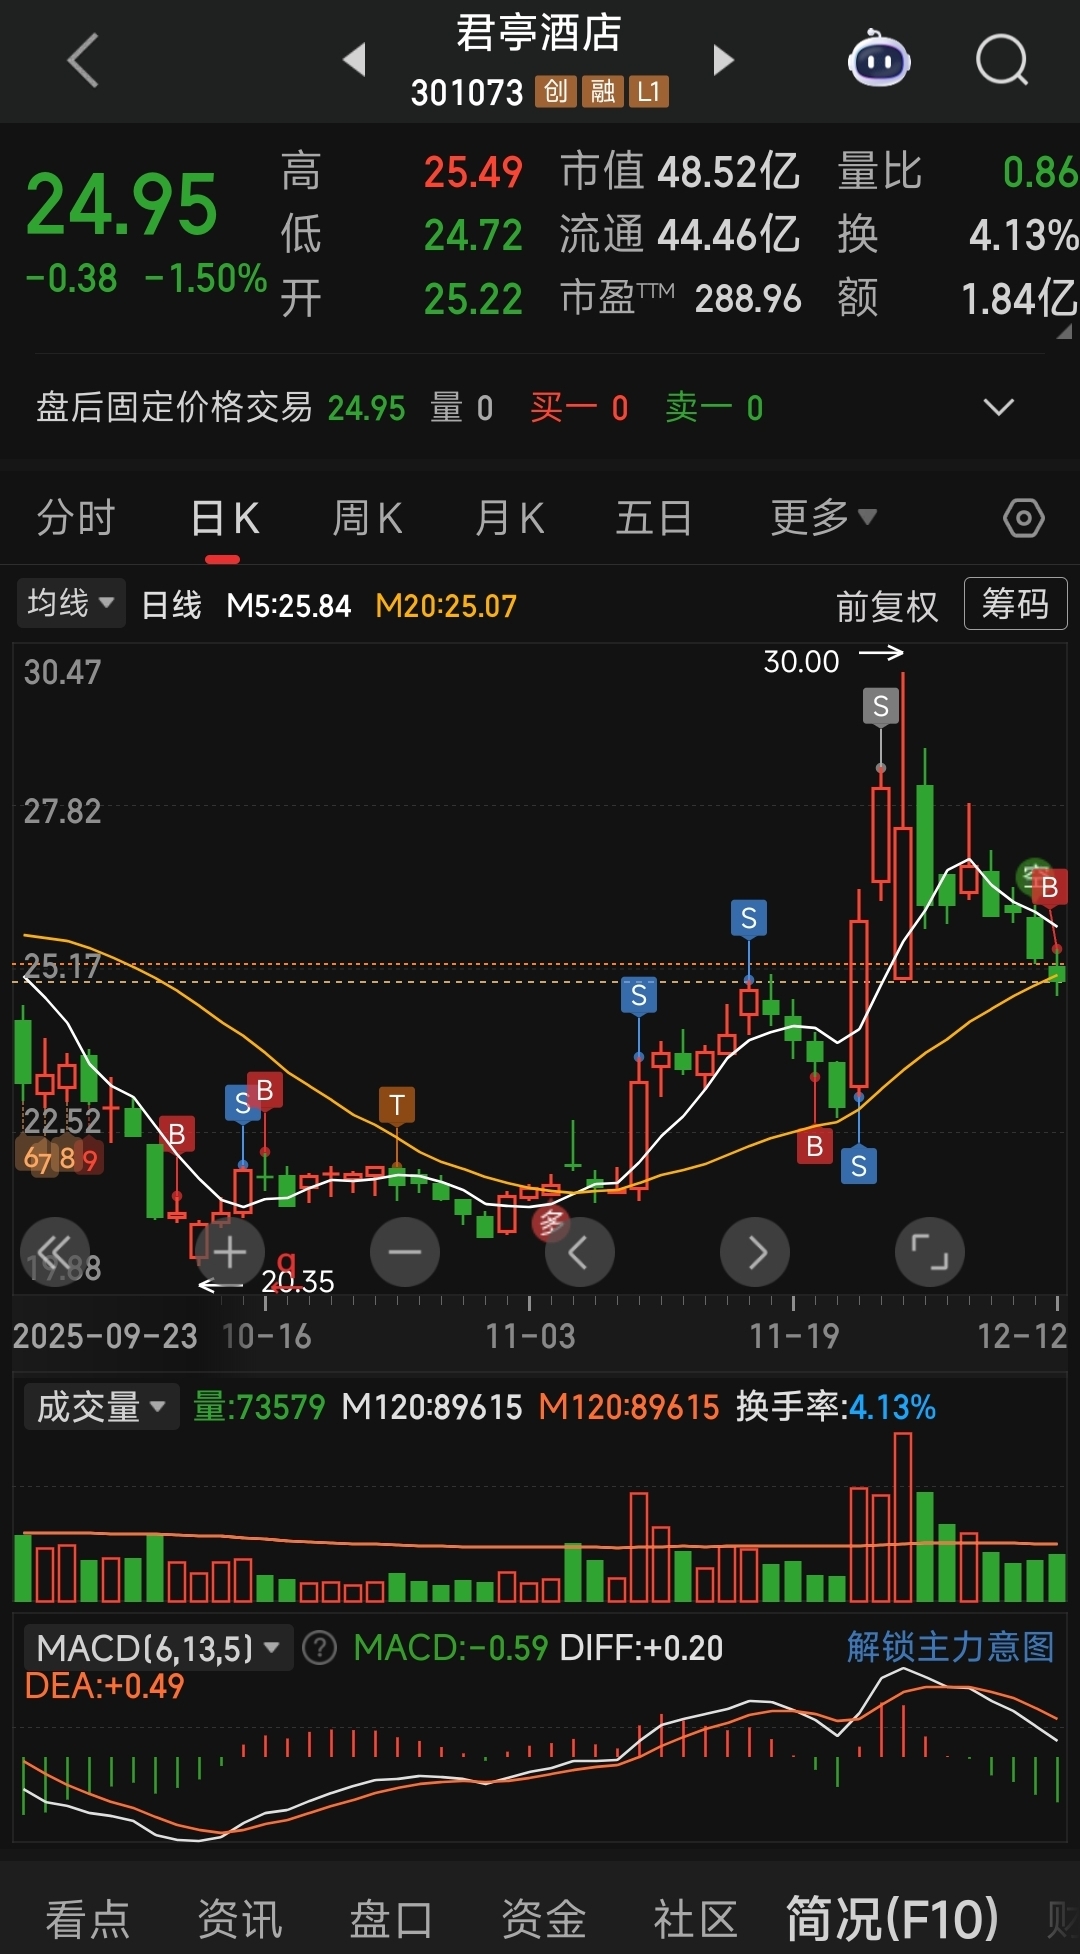
Task: Select the 月K chart tab
Action: point(510,518)
